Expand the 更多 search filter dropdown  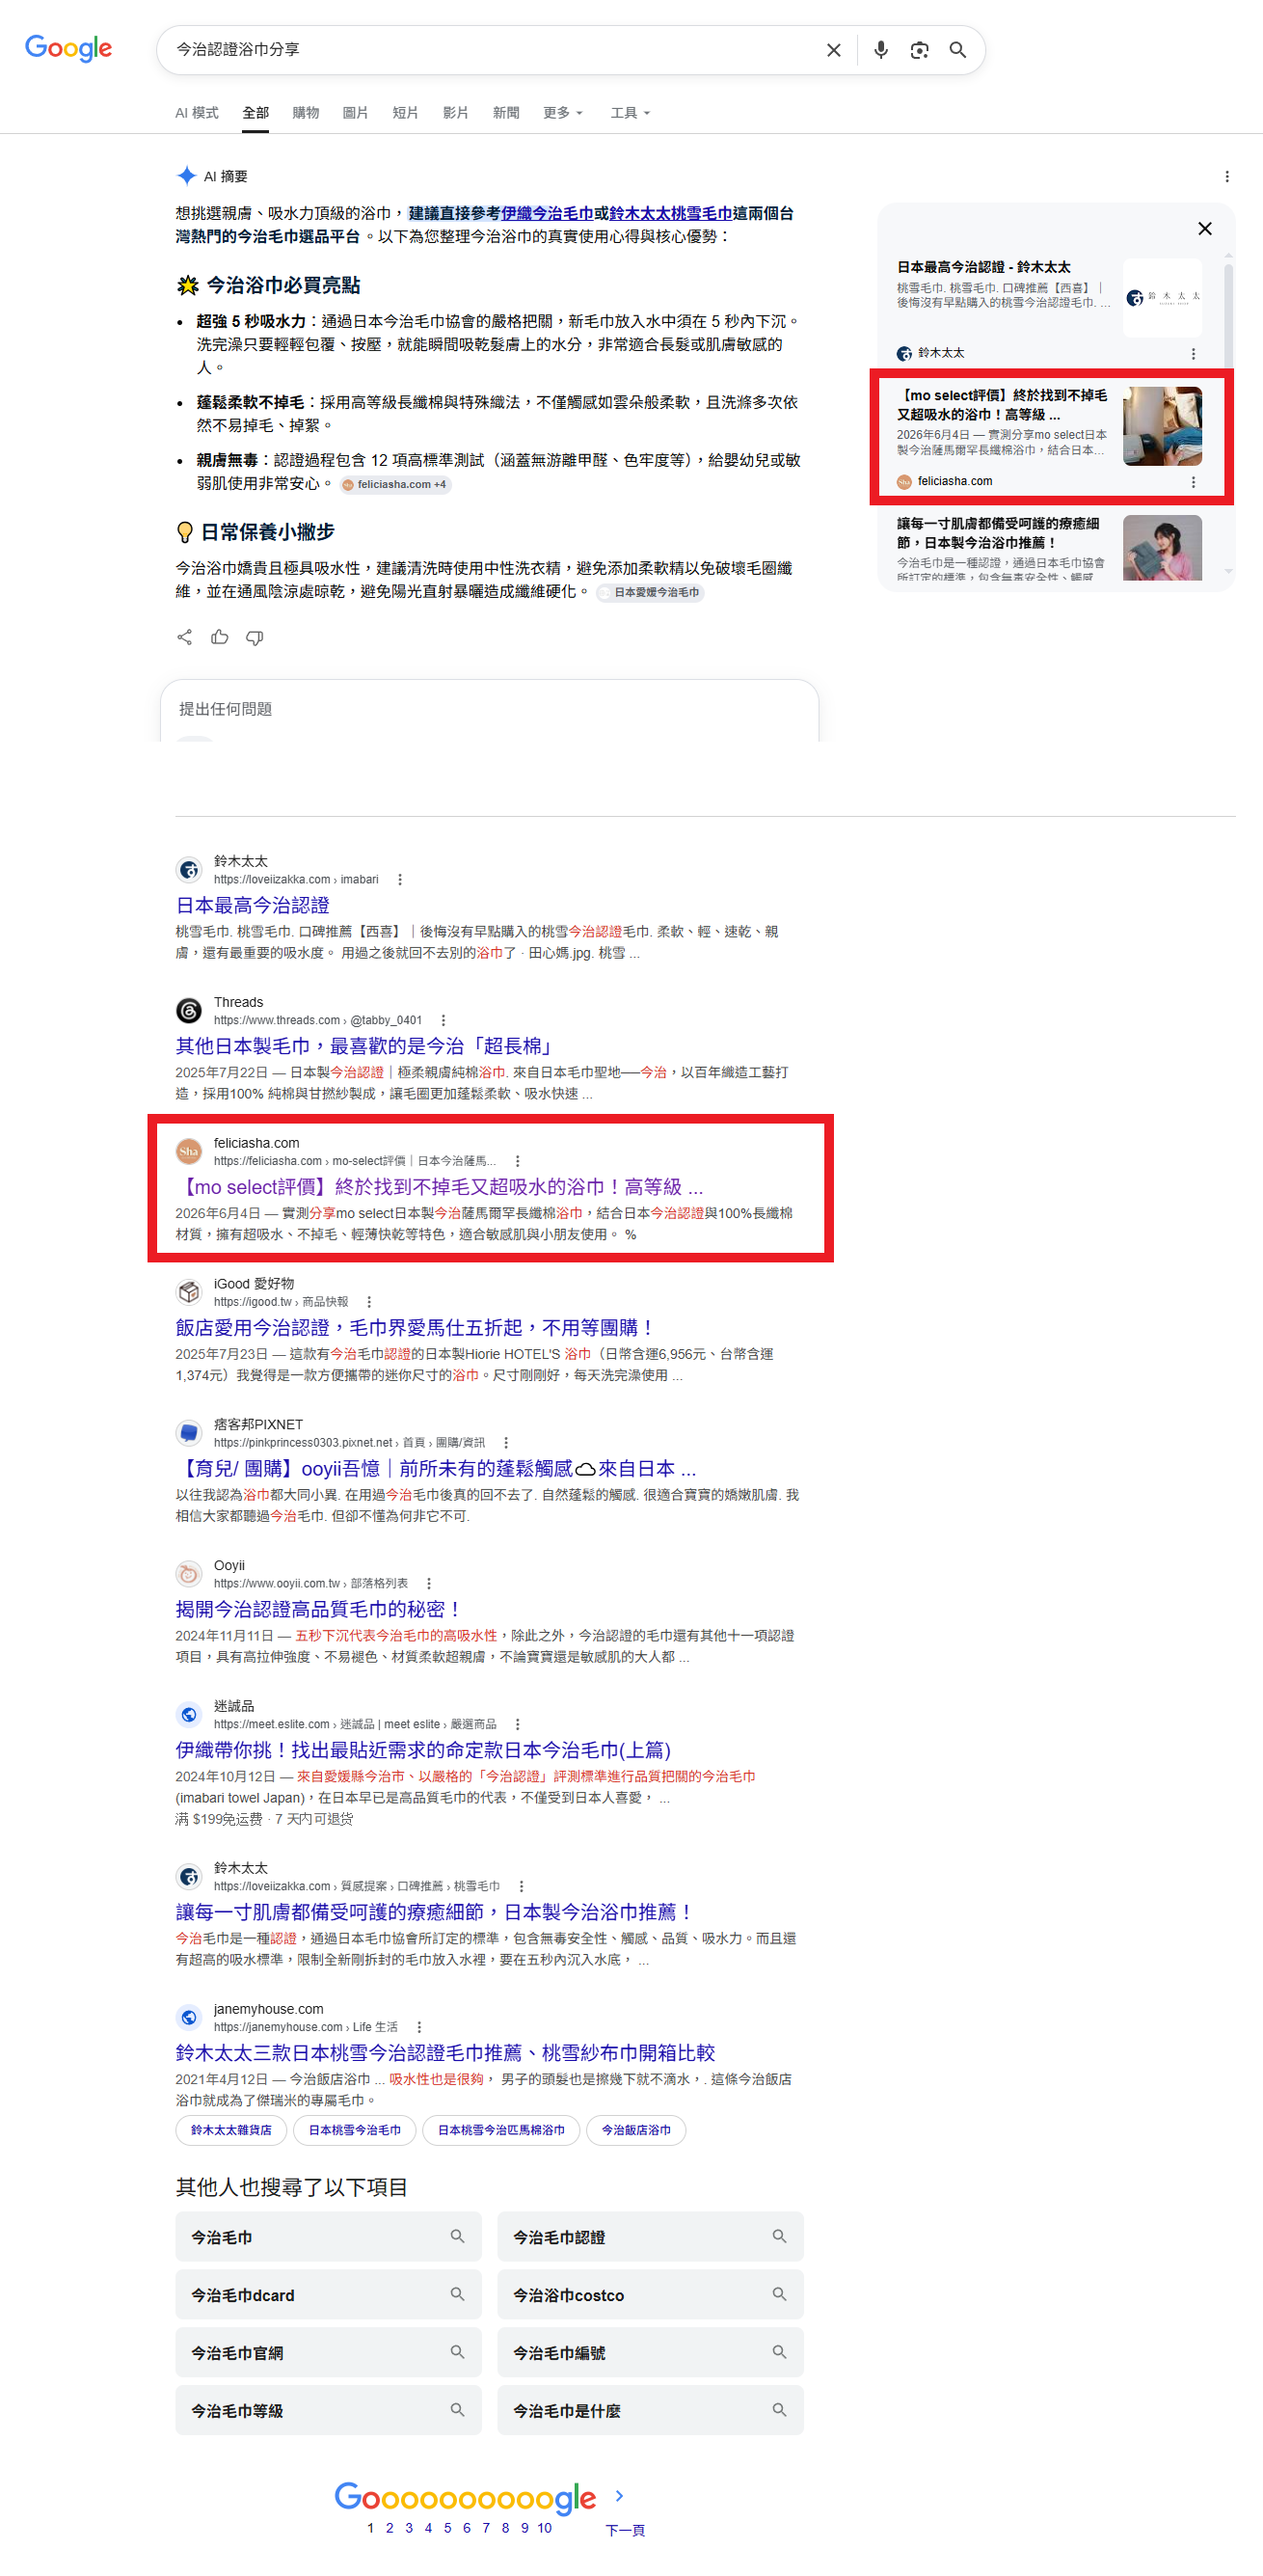(x=563, y=113)
